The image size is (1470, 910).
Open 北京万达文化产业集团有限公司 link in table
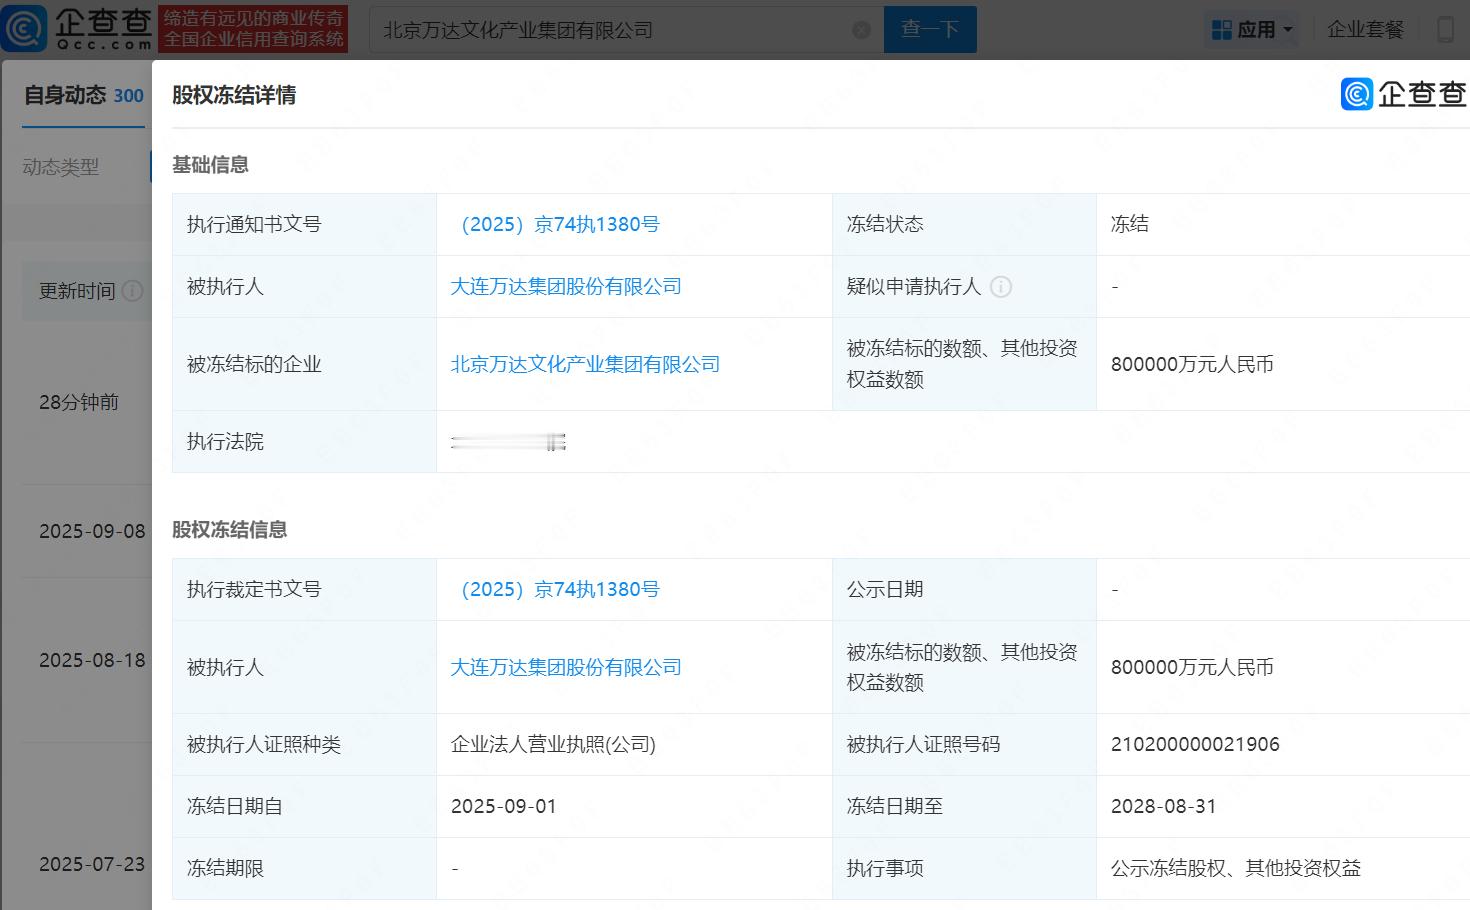click(585, 365)
